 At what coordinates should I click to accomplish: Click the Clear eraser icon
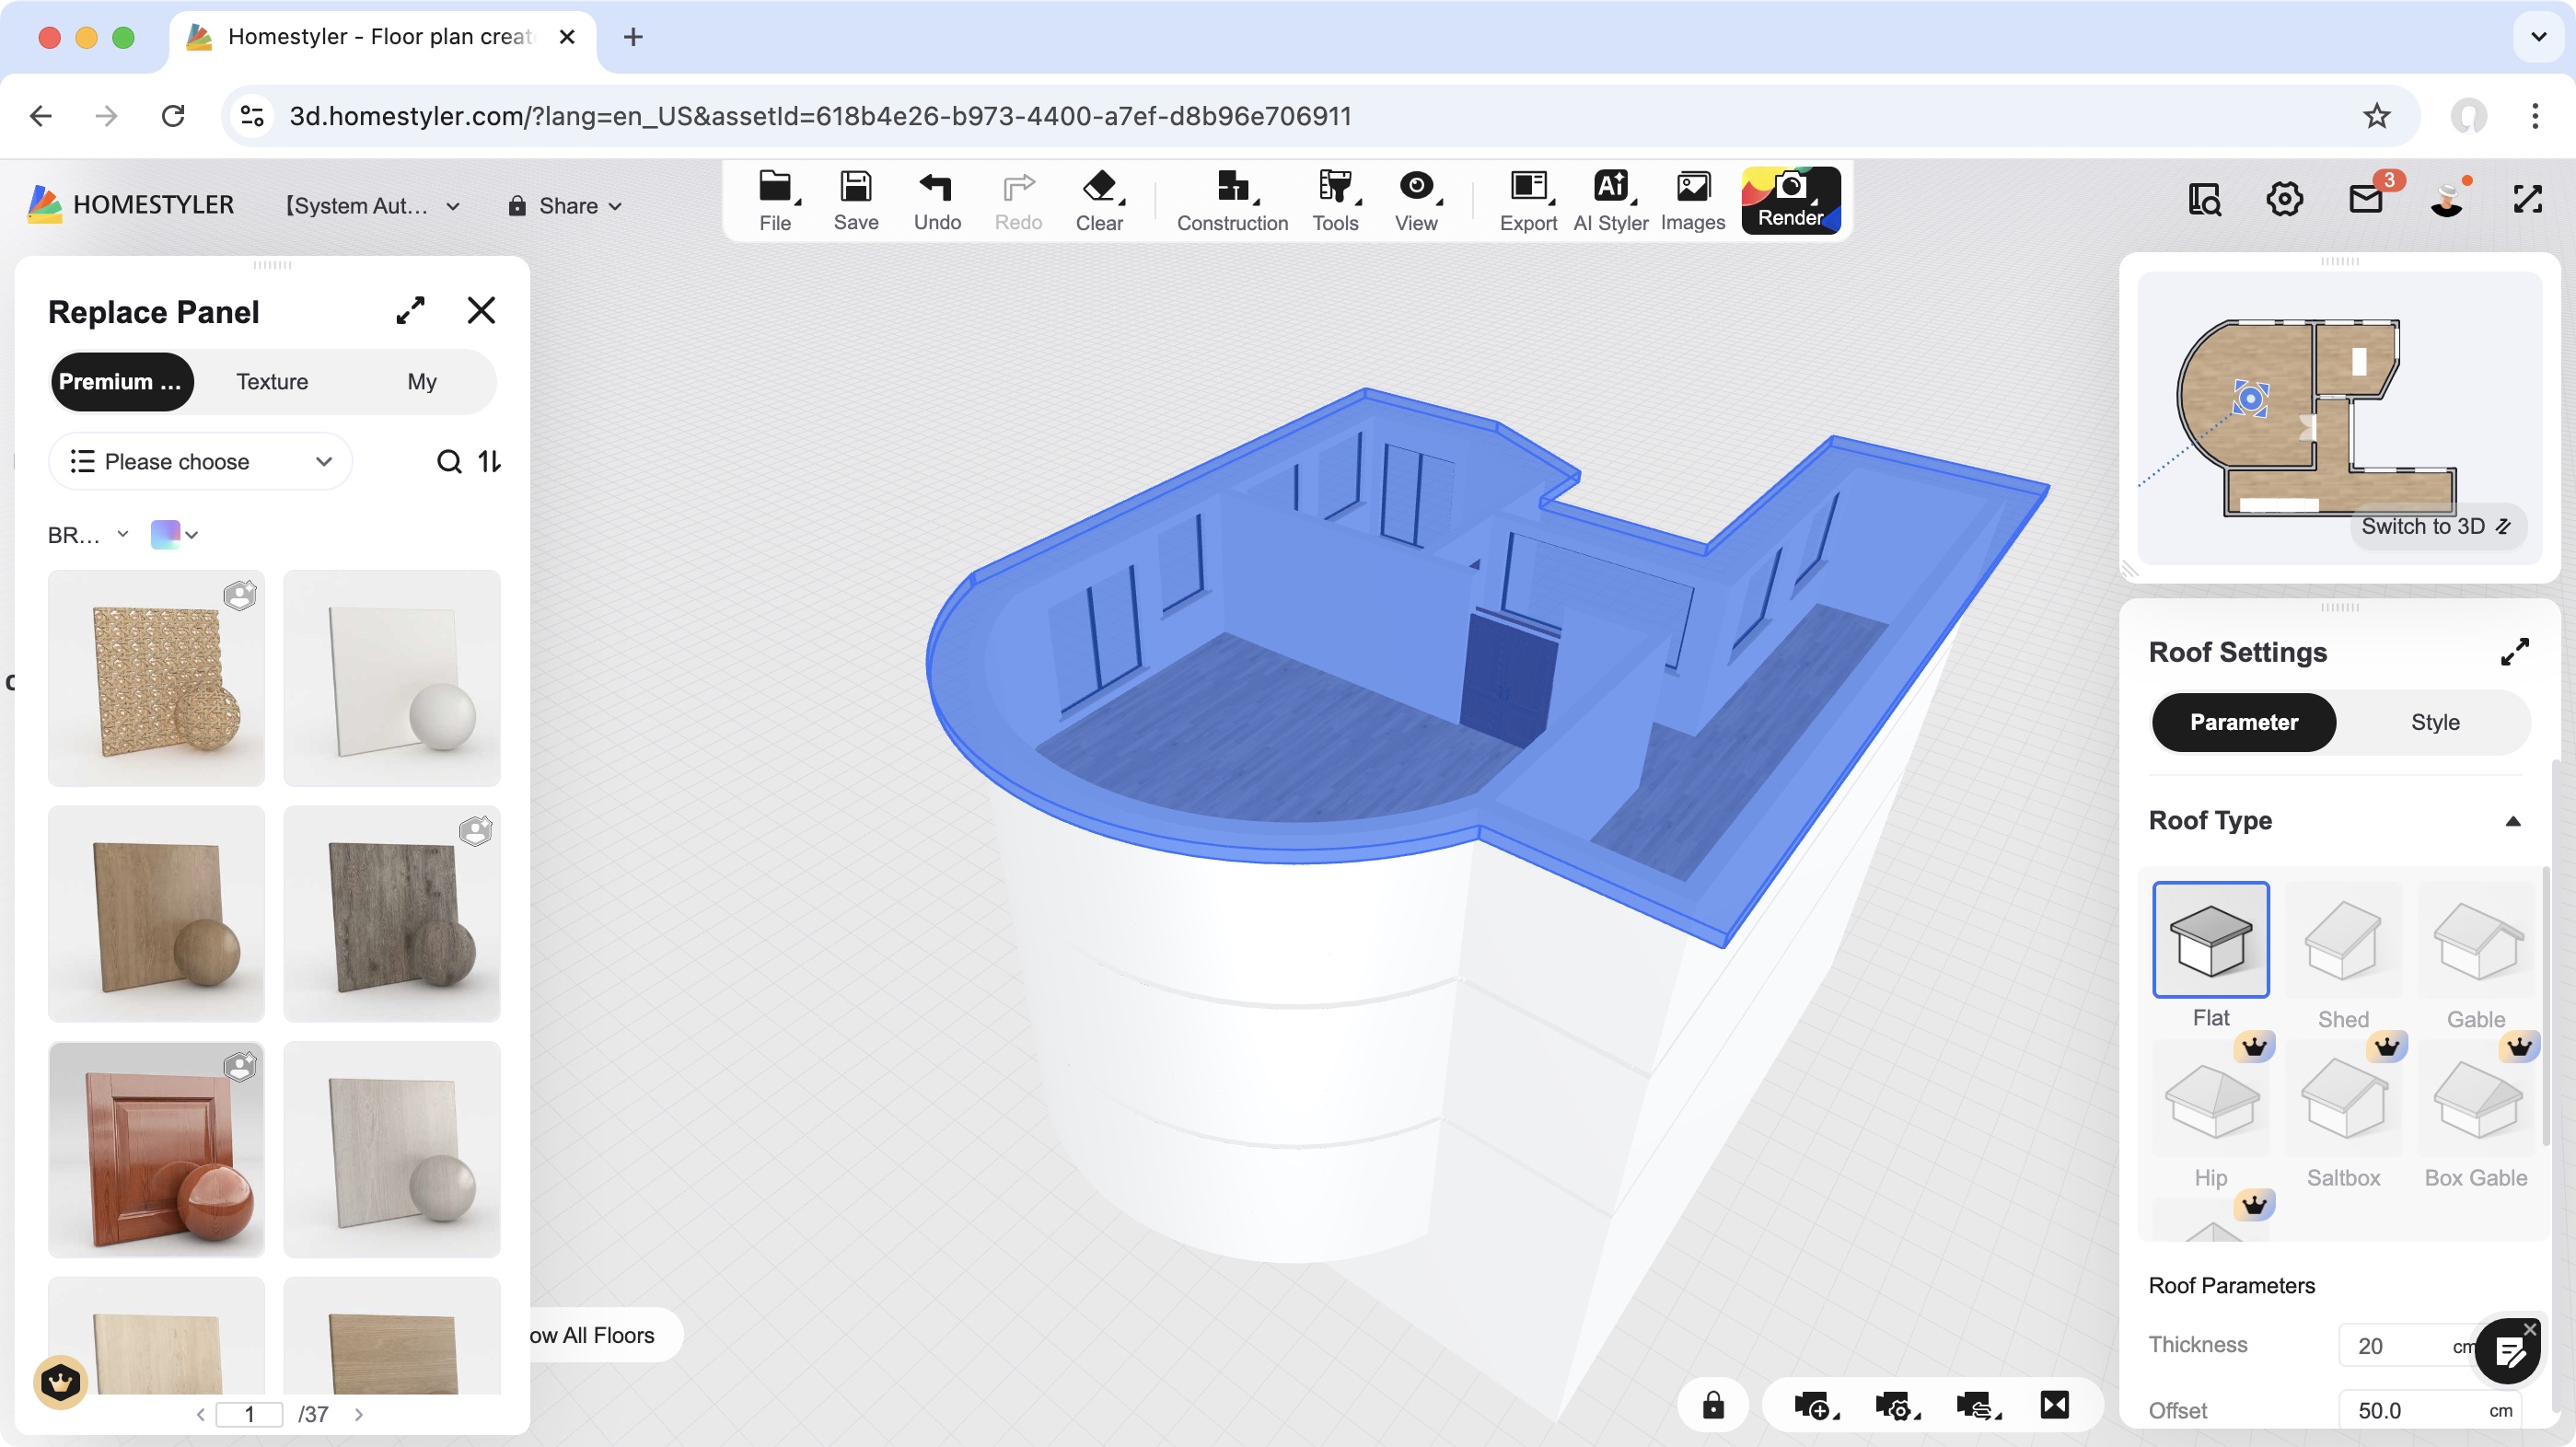coord(1098,188)
